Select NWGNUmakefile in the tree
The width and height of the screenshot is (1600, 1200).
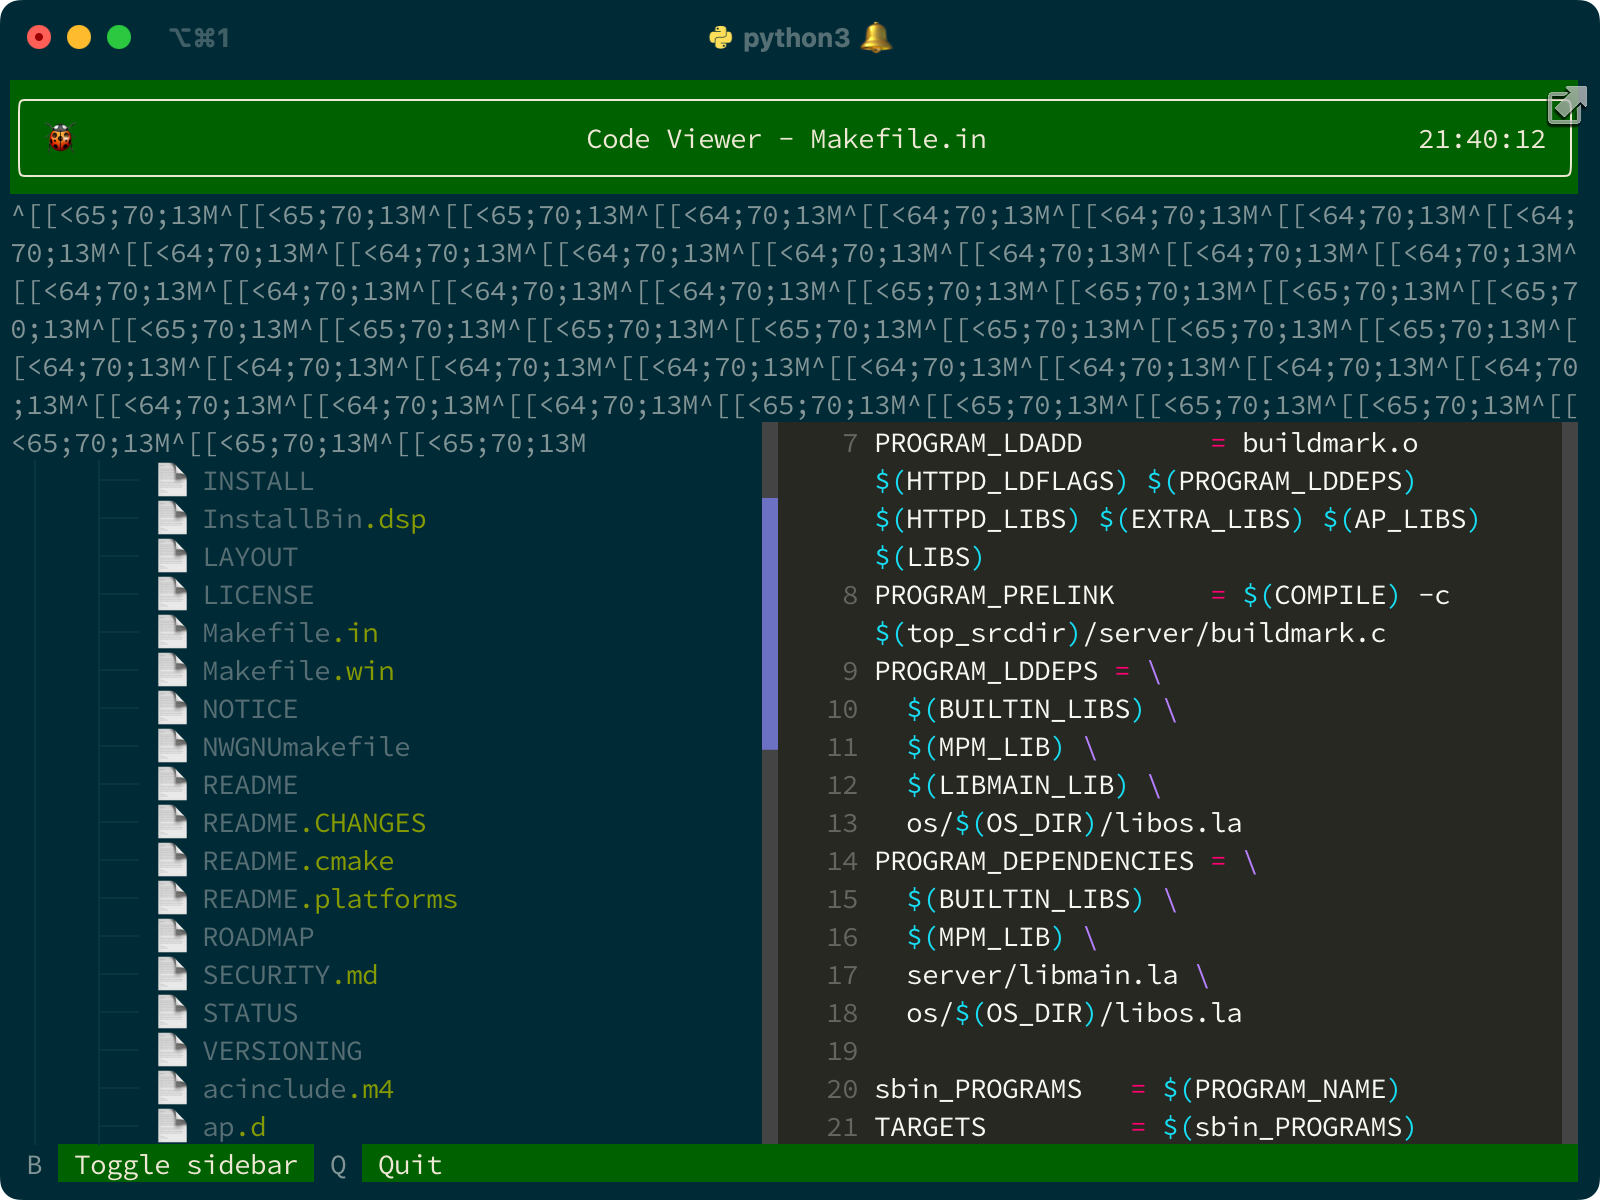click(306, 747)
